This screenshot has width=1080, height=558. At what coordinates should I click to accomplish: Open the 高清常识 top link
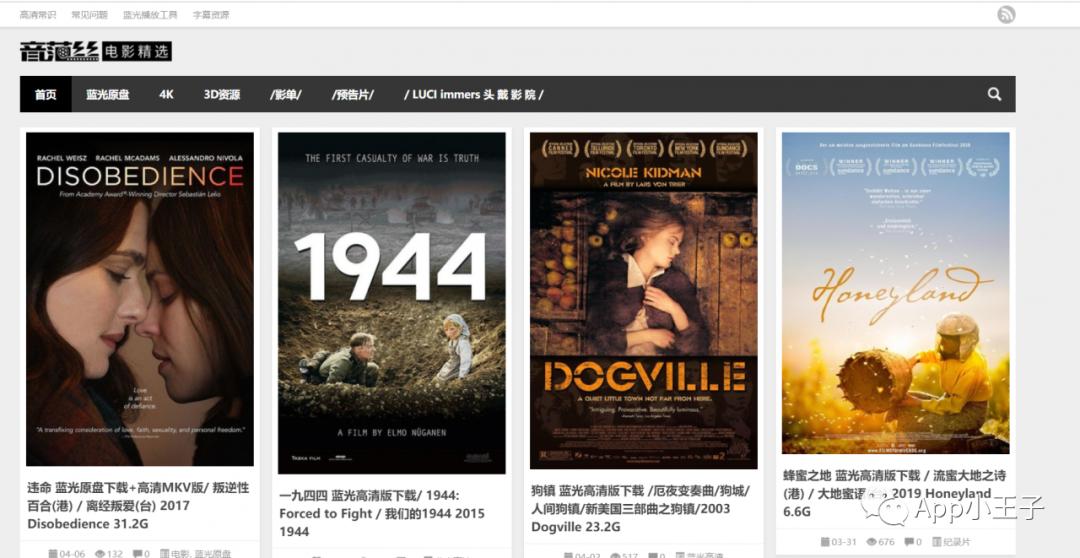pos(38,14)
